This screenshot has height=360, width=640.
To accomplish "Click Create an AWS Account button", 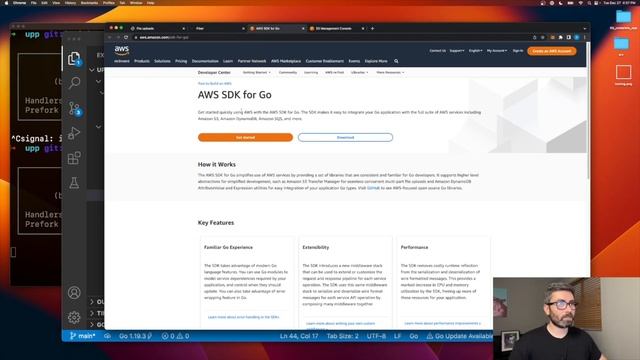I will (x=552, y=51).
